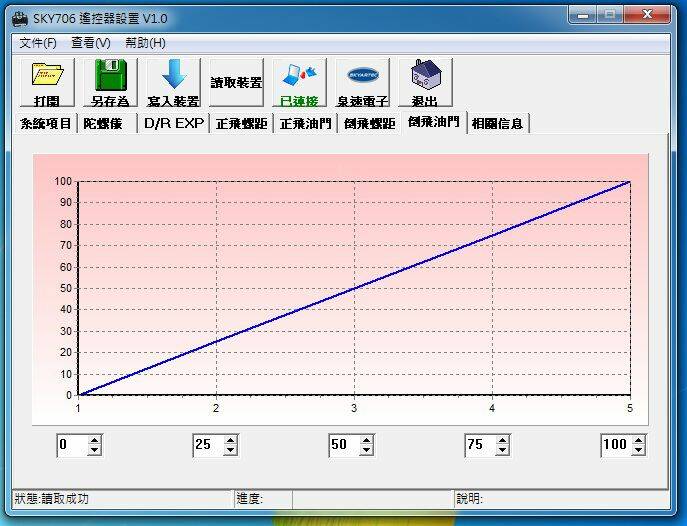Open the 幫助(H) menu
687x526 pixels.
(x=145, y=43)
